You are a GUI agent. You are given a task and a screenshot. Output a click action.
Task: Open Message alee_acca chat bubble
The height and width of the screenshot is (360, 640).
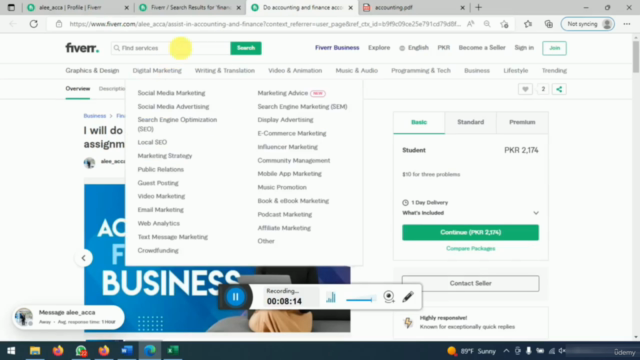pyautogui.click(x=68, y=317)
